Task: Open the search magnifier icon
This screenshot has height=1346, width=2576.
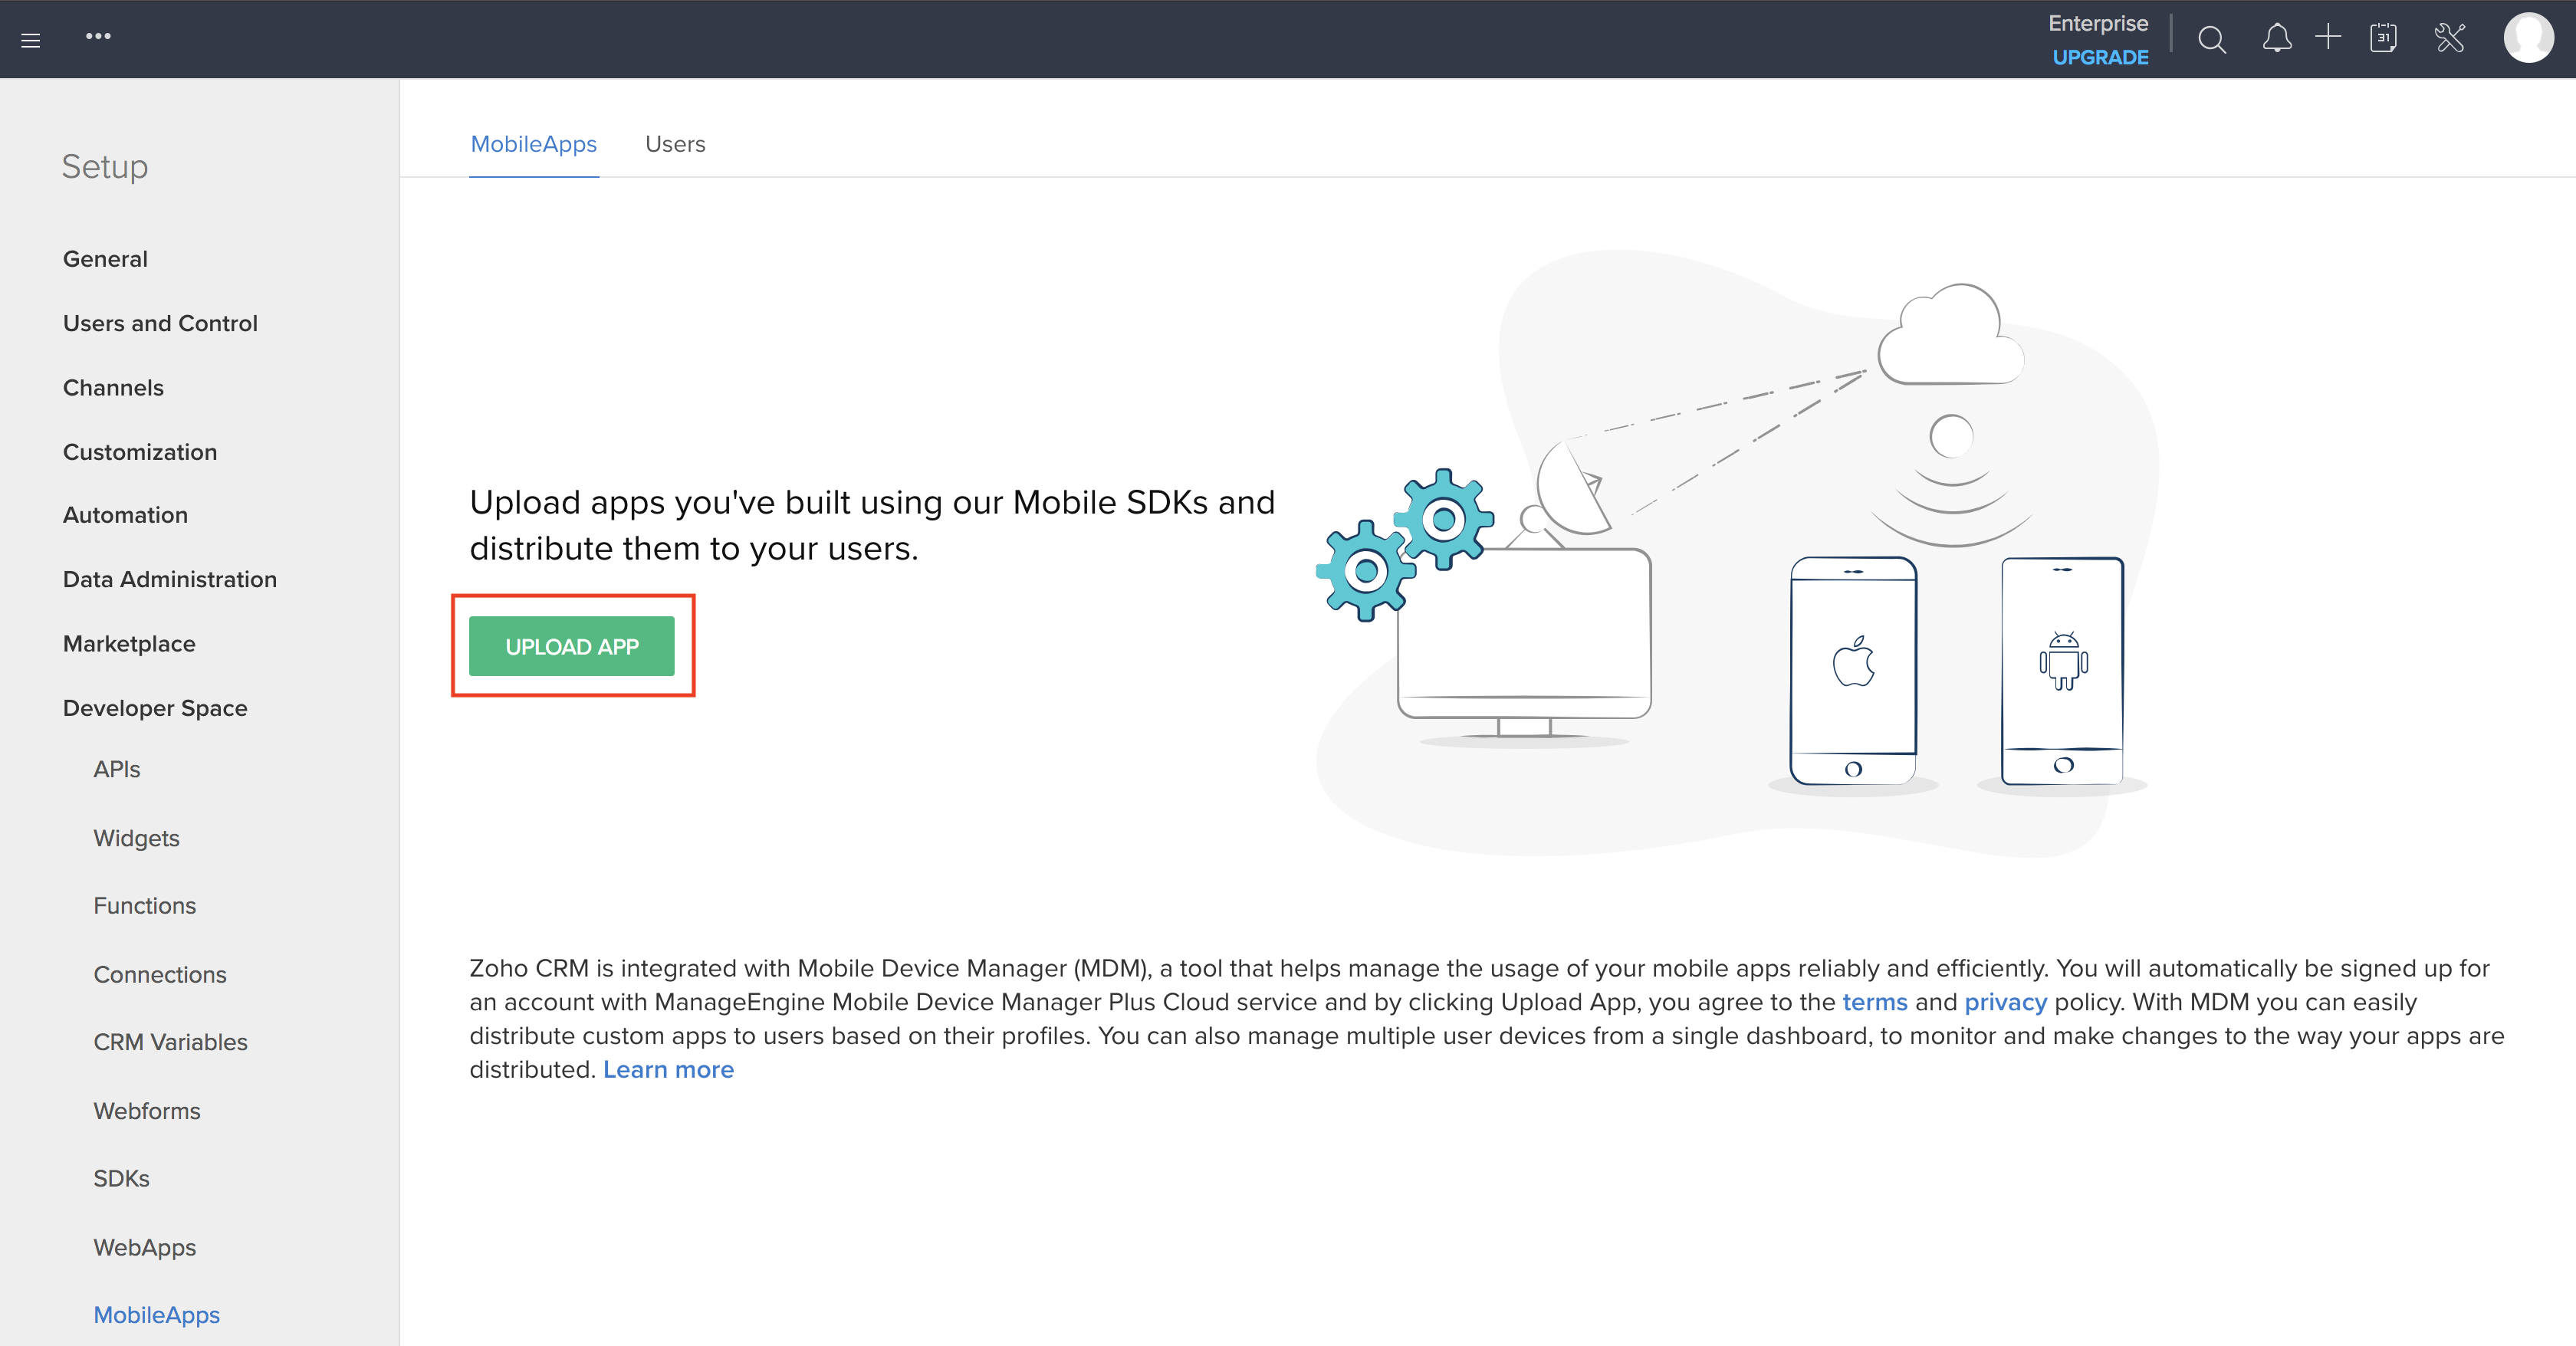Action: [2211, 40]
